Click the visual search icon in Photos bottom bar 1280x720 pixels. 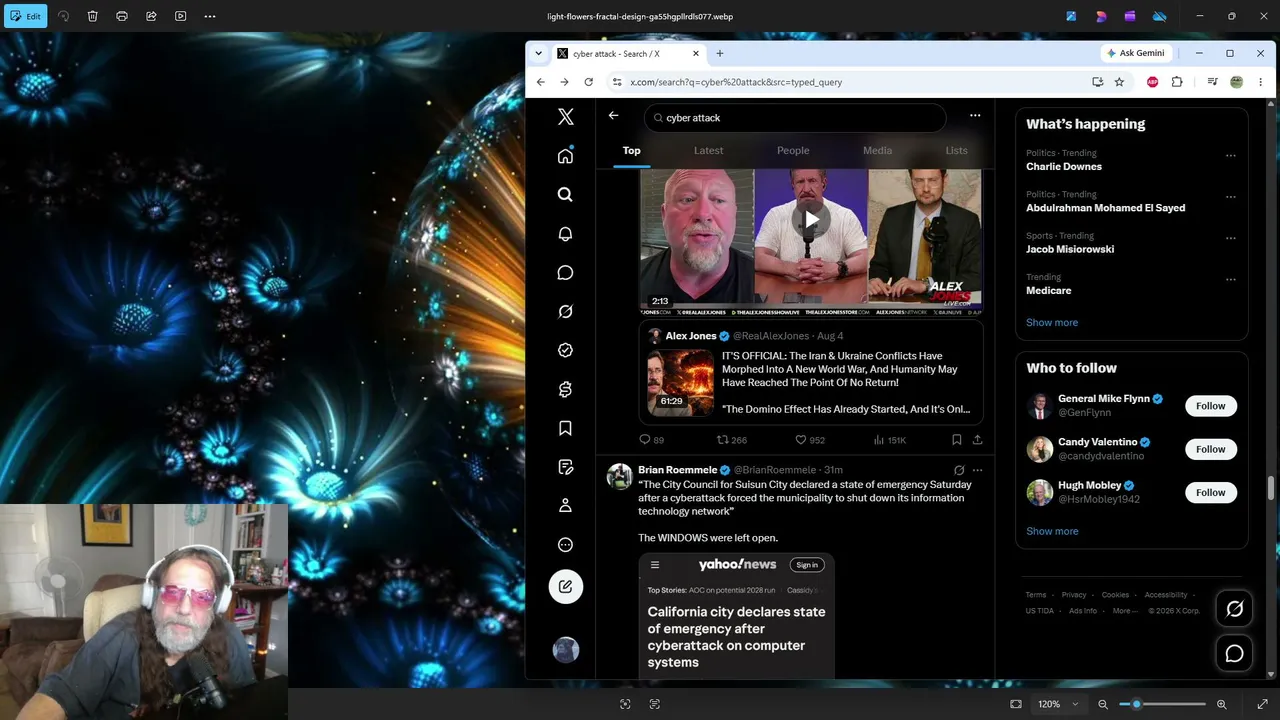625,704
